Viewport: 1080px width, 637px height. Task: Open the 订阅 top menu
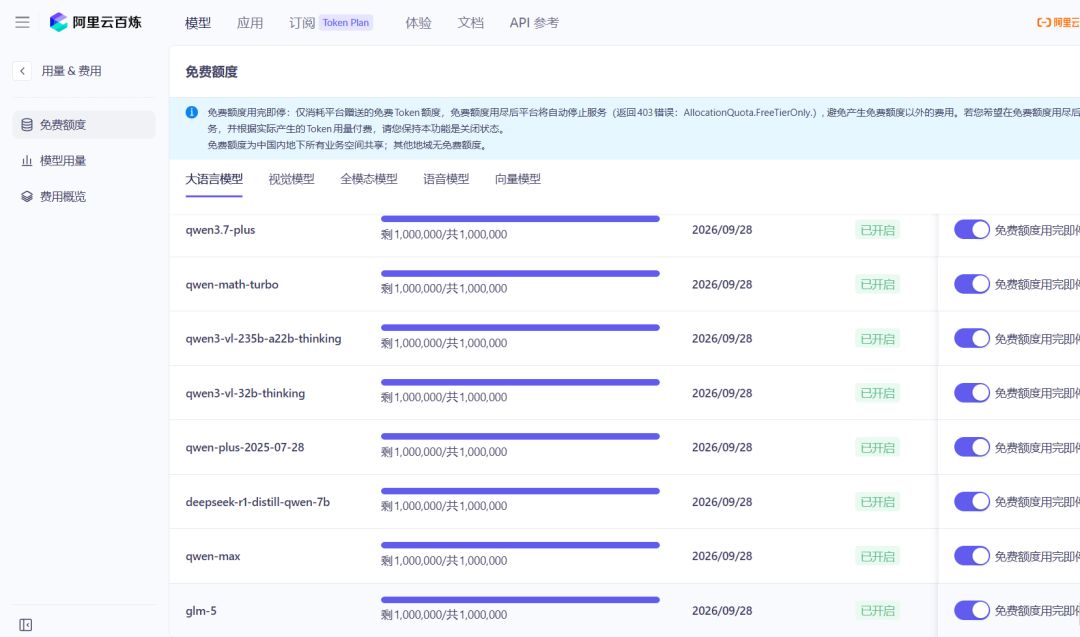(302, 23)
